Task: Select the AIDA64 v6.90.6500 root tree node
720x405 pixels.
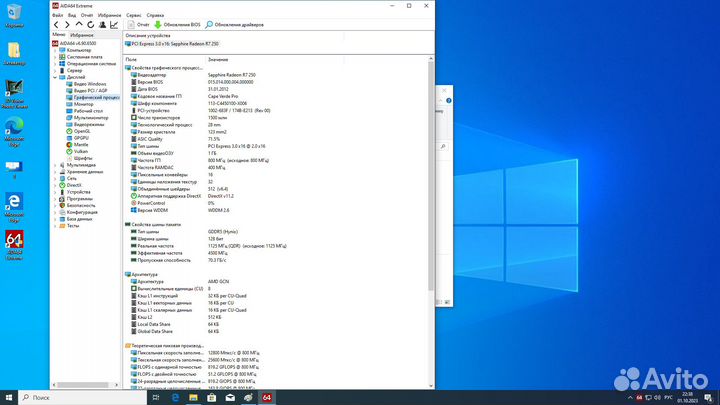Action: point(74,44)
